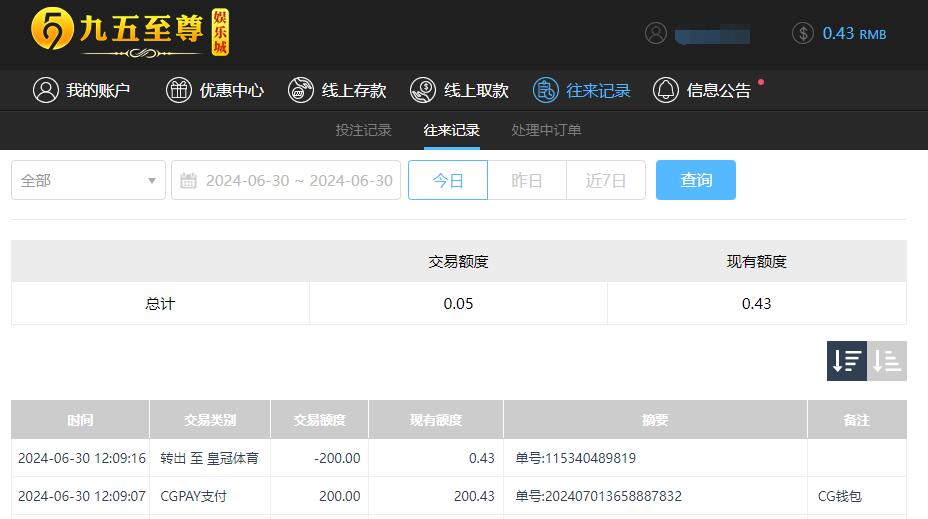Click the 0.05 total transaction value
This screenshot has height=519, width=928.
[x=458, y=304]
